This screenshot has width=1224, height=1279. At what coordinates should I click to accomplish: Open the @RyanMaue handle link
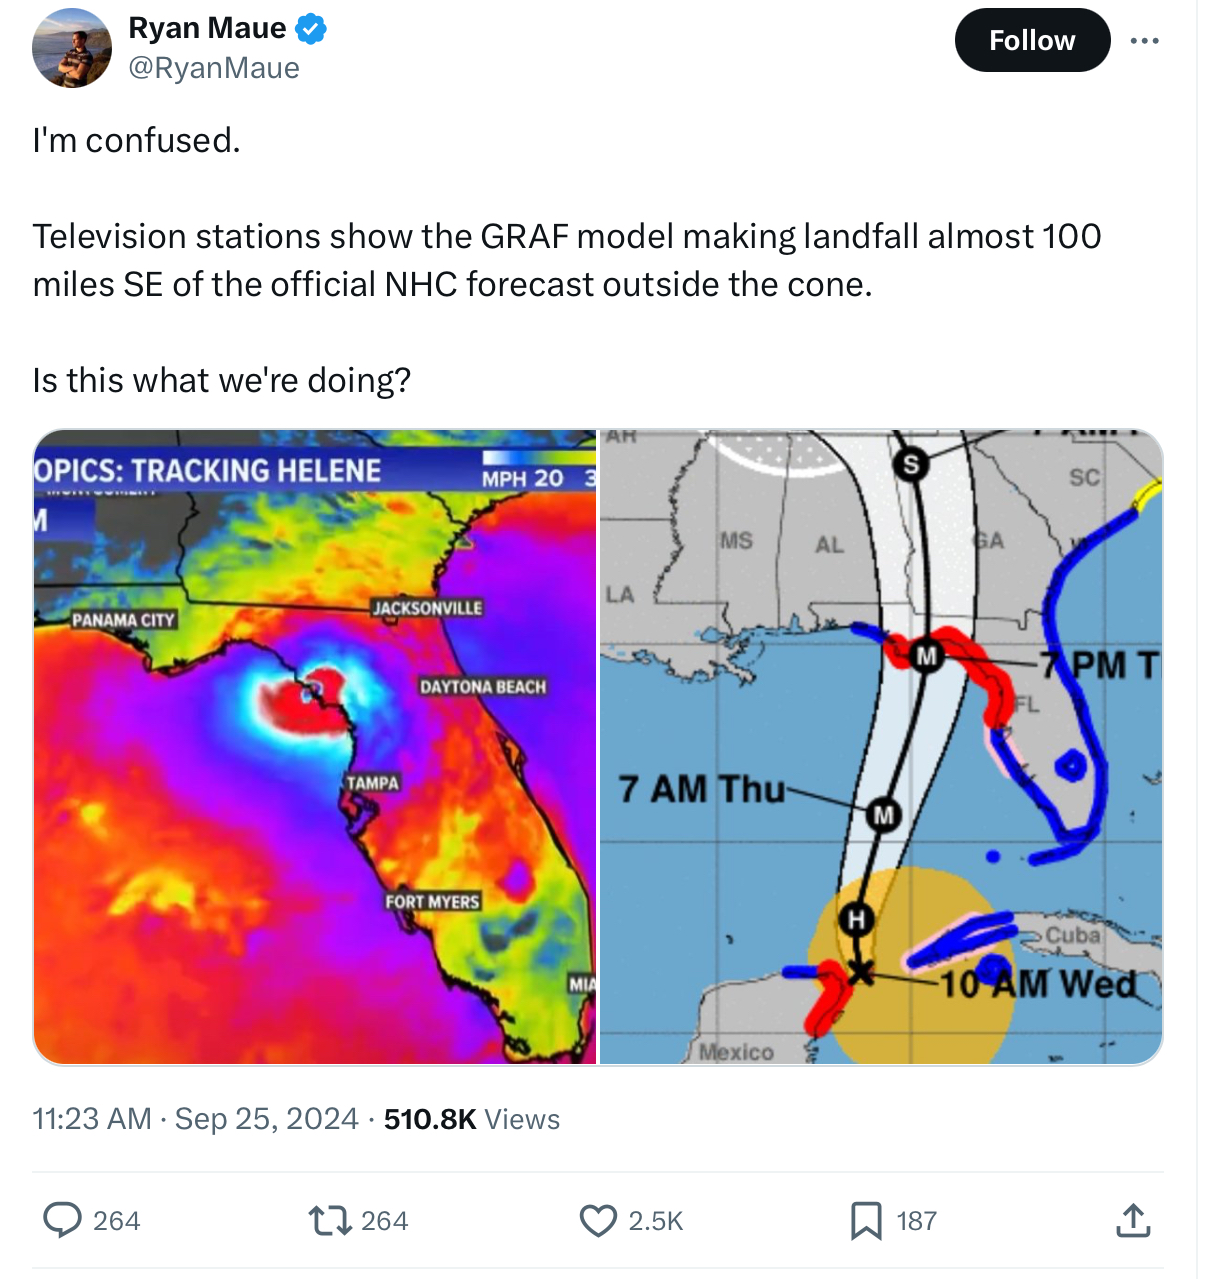pos(214,67)
